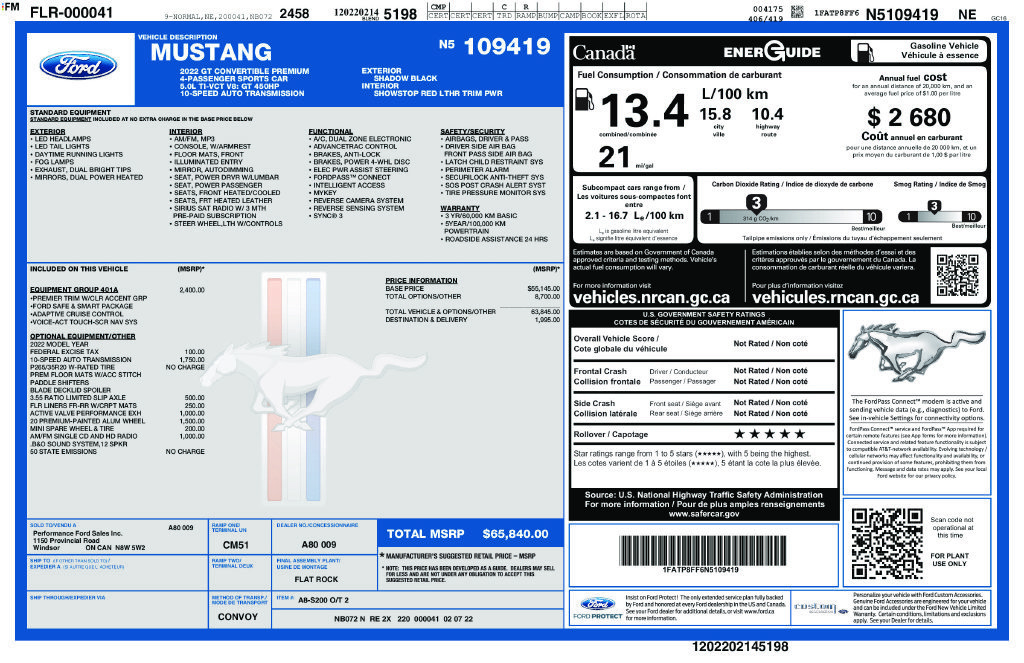The width and height of the screenshot is (1024, 663).
Task: Click the five-star Rollover rating
Action: 769,434
